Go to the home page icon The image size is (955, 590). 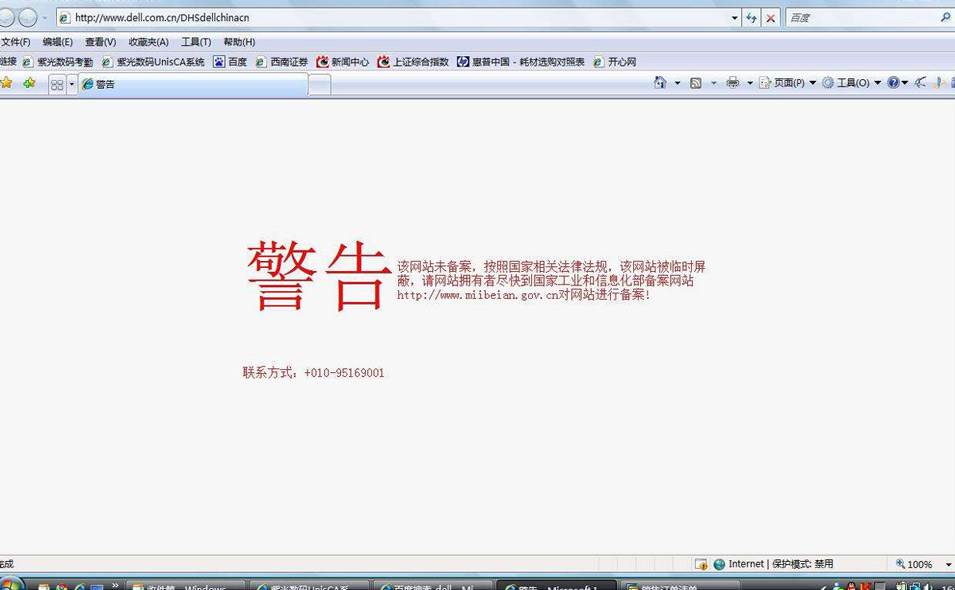tap(660, 82)
